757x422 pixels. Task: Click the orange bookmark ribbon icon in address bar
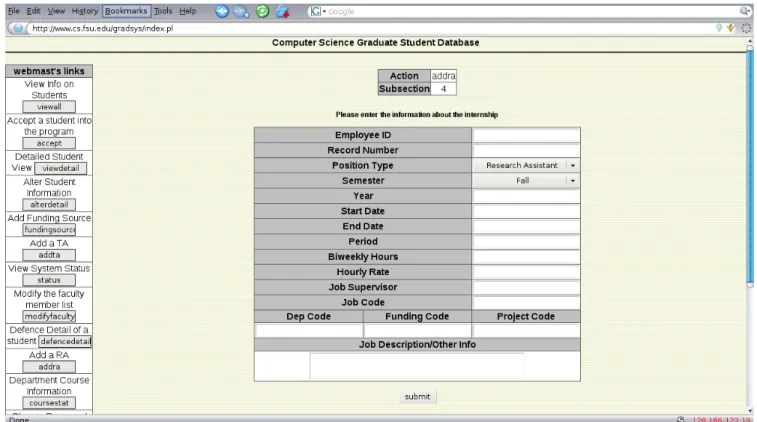point(731,28)
